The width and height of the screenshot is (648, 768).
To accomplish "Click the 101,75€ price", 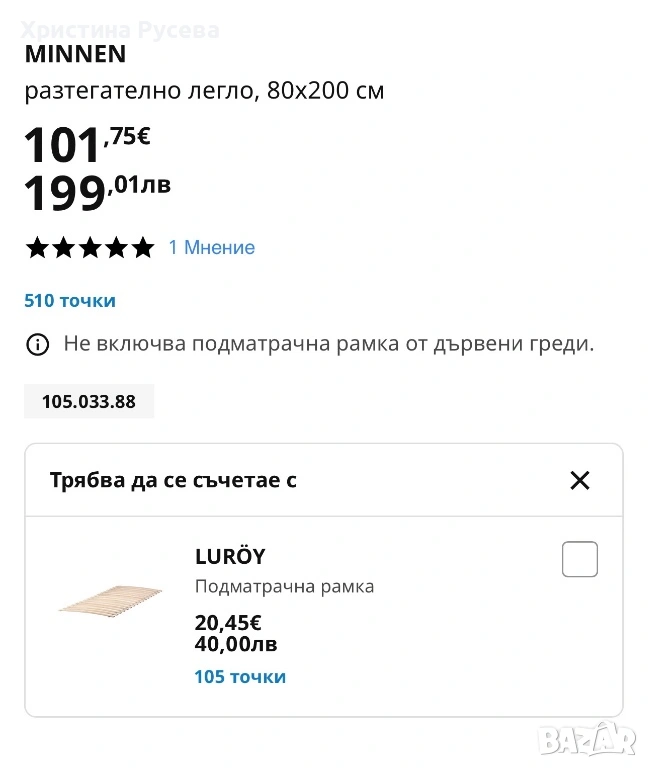I will pyautogui.click(x=87, y=144).
